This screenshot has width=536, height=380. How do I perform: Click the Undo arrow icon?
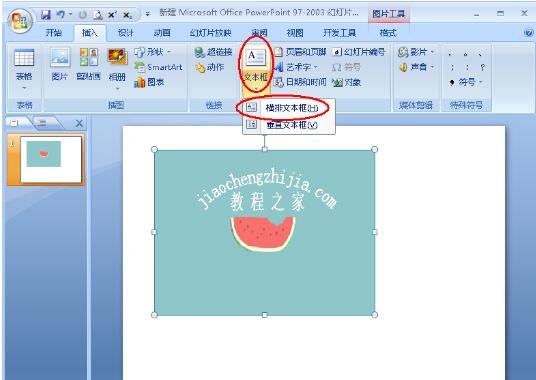point(61,14)
